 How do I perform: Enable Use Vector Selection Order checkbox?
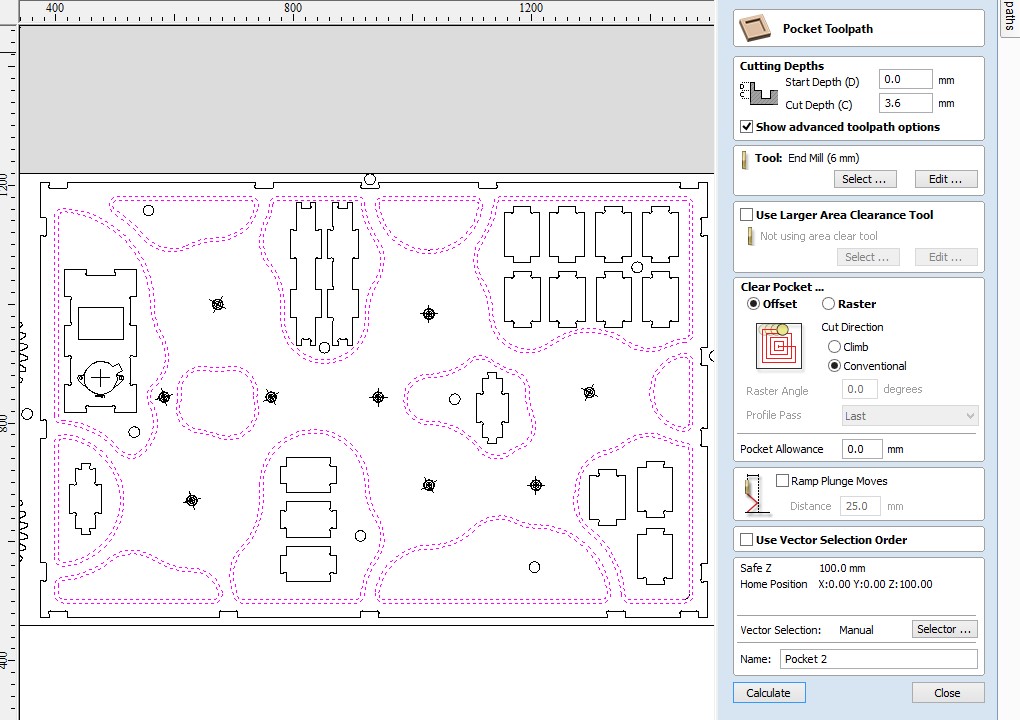point(747,540)
